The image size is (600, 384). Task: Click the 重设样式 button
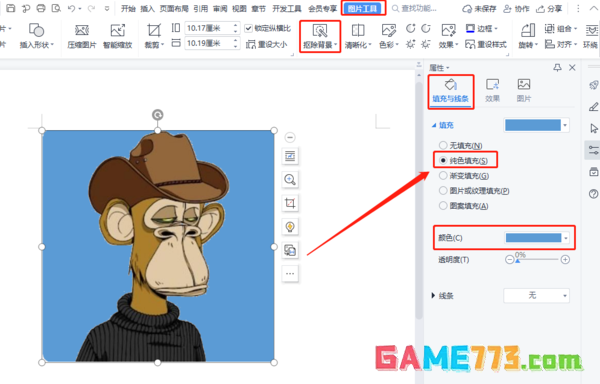click(486, 44)
